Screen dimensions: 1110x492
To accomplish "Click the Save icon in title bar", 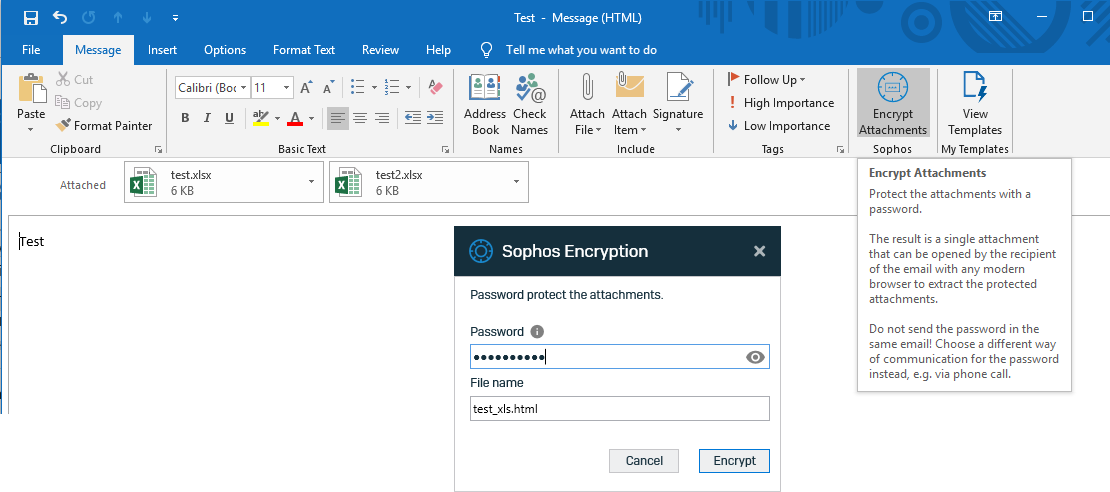I will tap(31, 17).
